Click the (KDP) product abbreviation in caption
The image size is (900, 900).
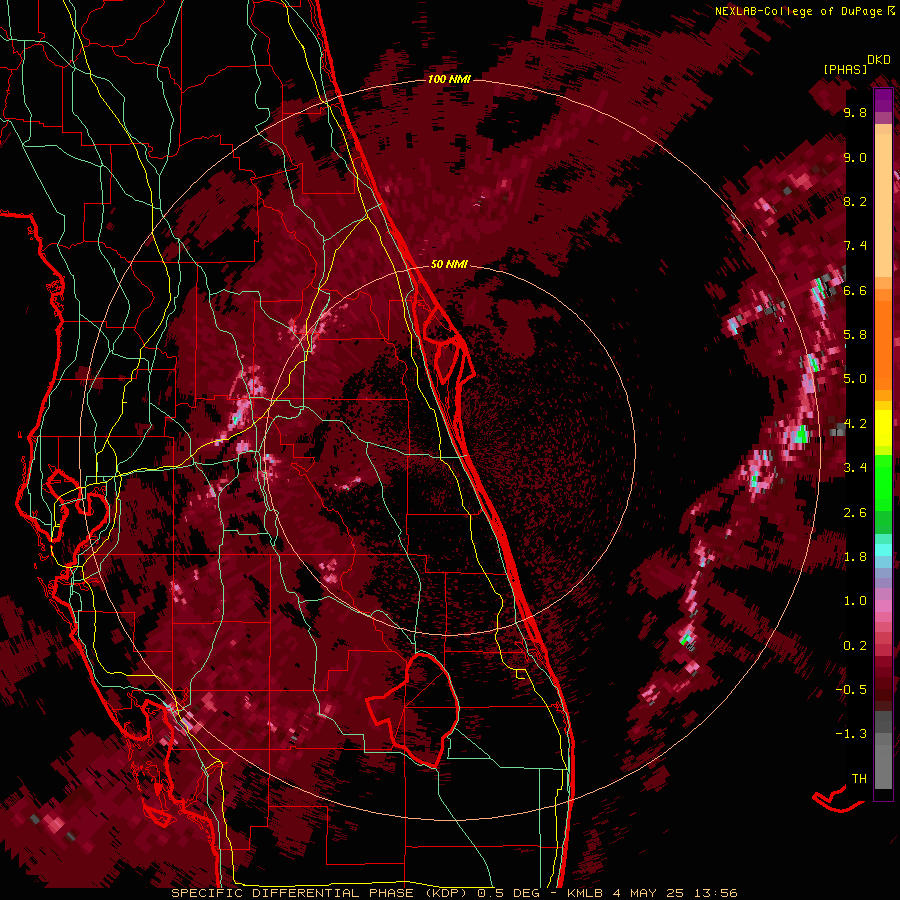(445, 893)
